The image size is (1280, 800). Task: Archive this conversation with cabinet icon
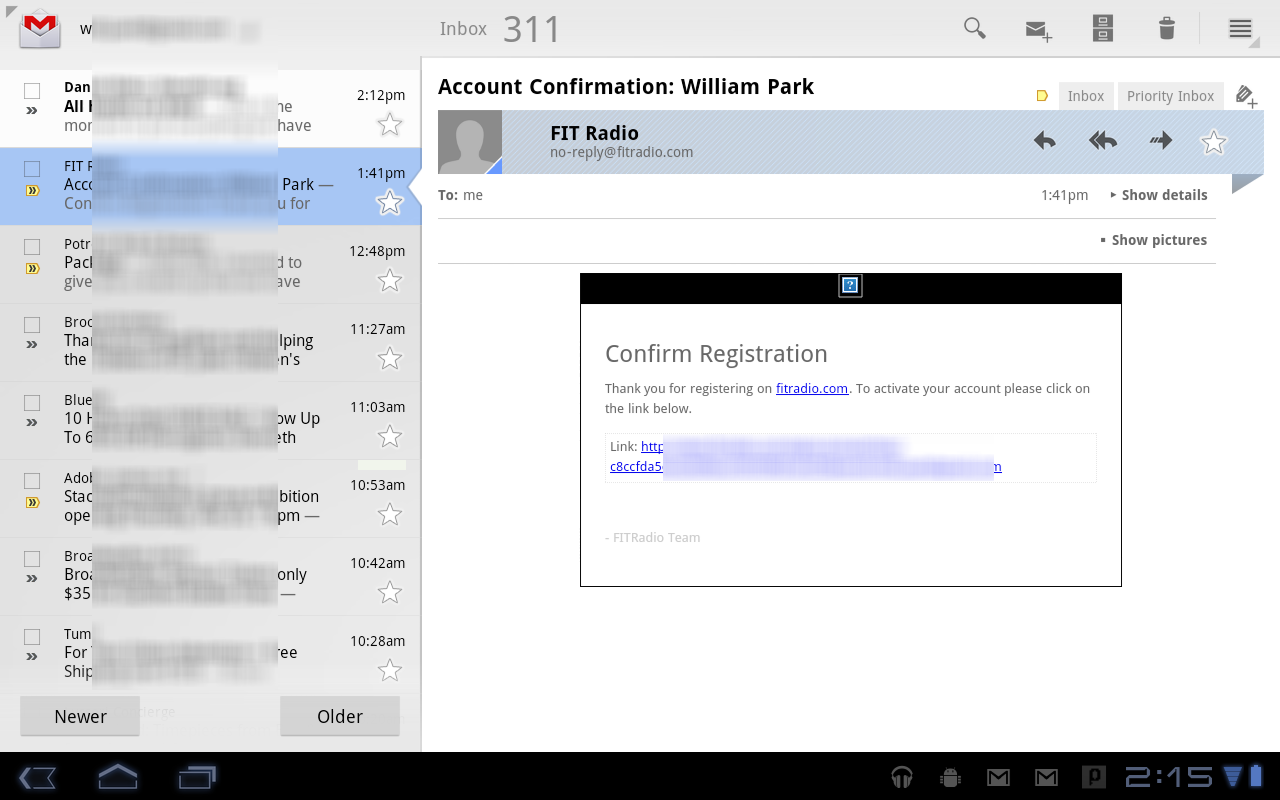point(1103,28)
